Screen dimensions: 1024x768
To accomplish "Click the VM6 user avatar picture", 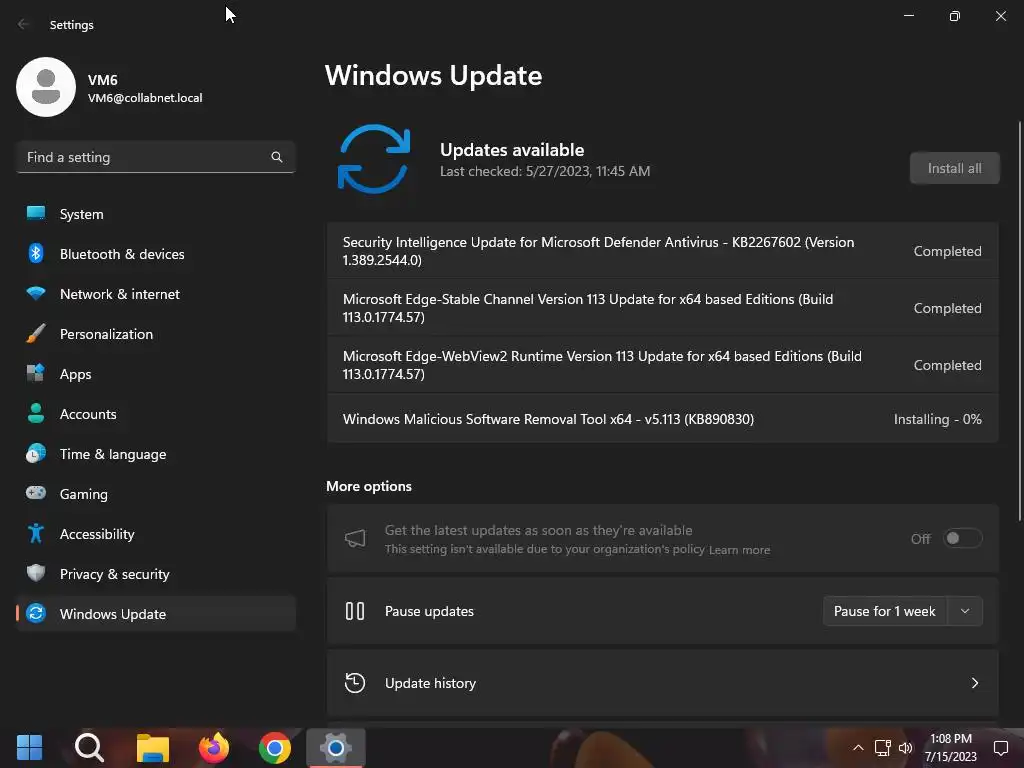I will pyautogui.click(x=46, y=87).
